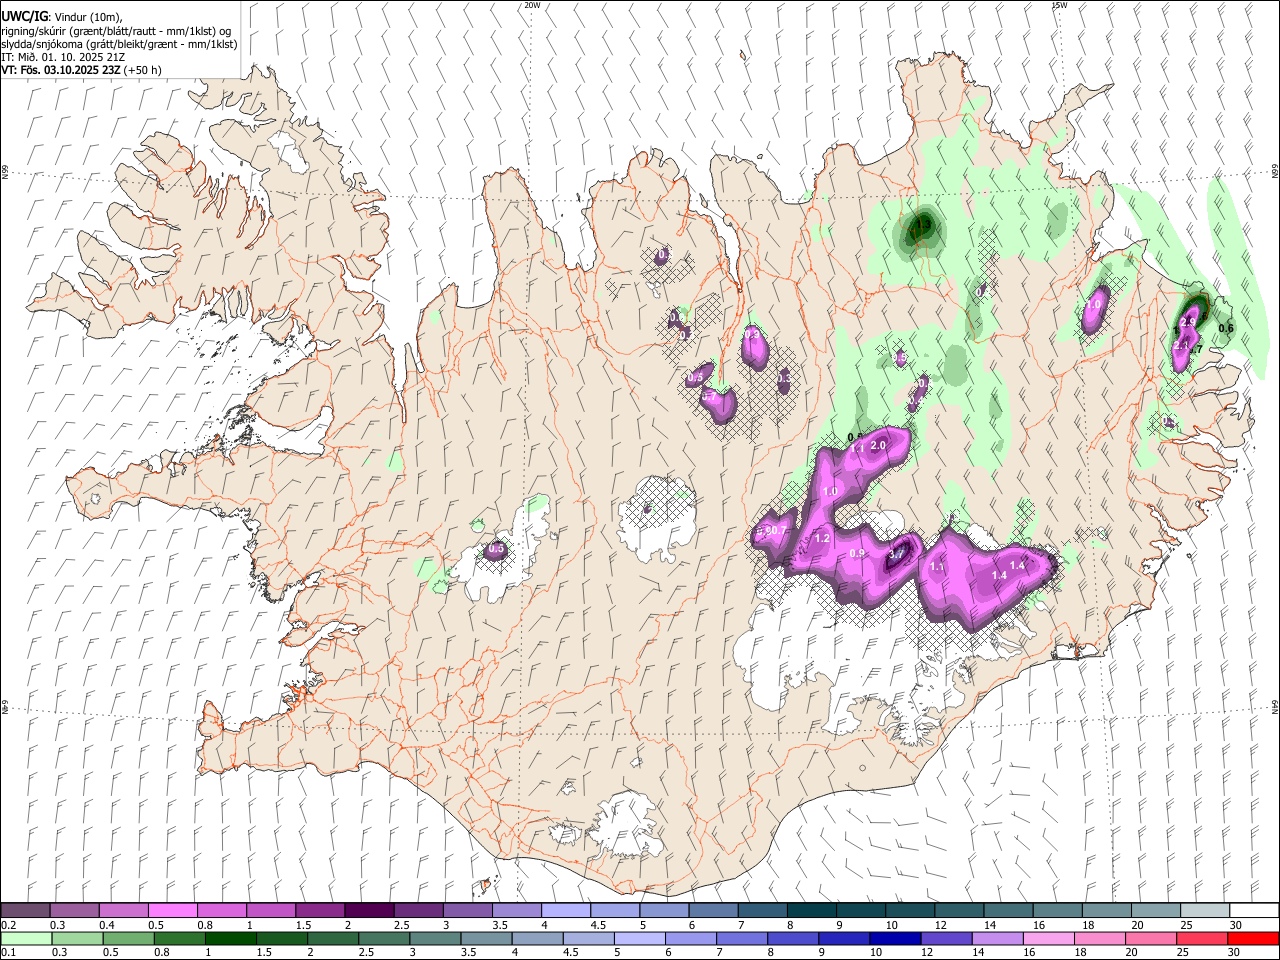Click the black '0.6' value off the east coast
This screenshot has height=960, width=1280.
[x=1226, y=329]
